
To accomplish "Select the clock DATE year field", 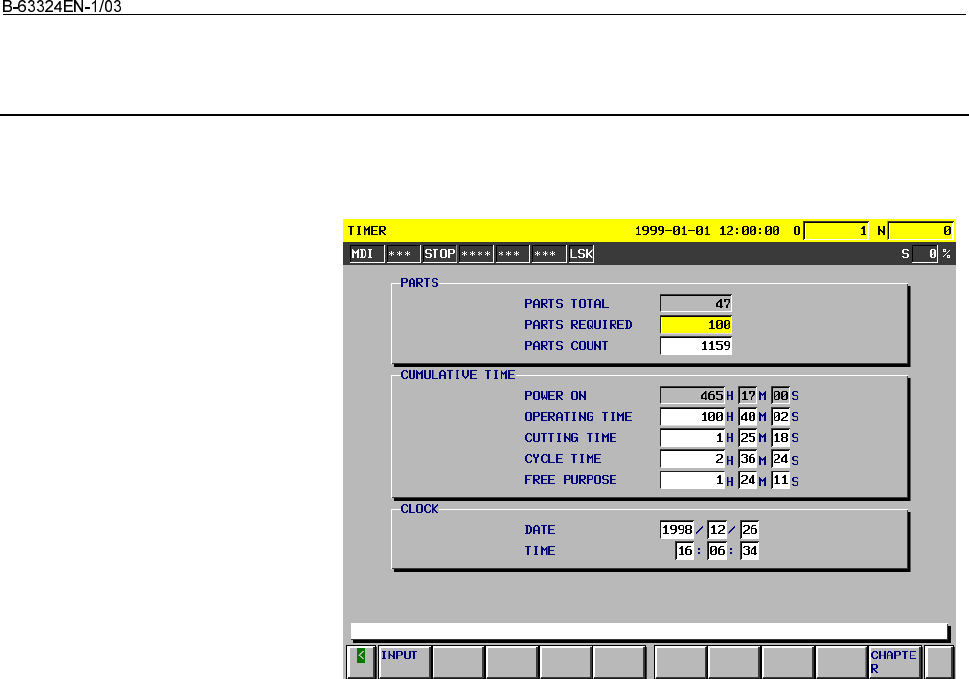I will 677,530.
